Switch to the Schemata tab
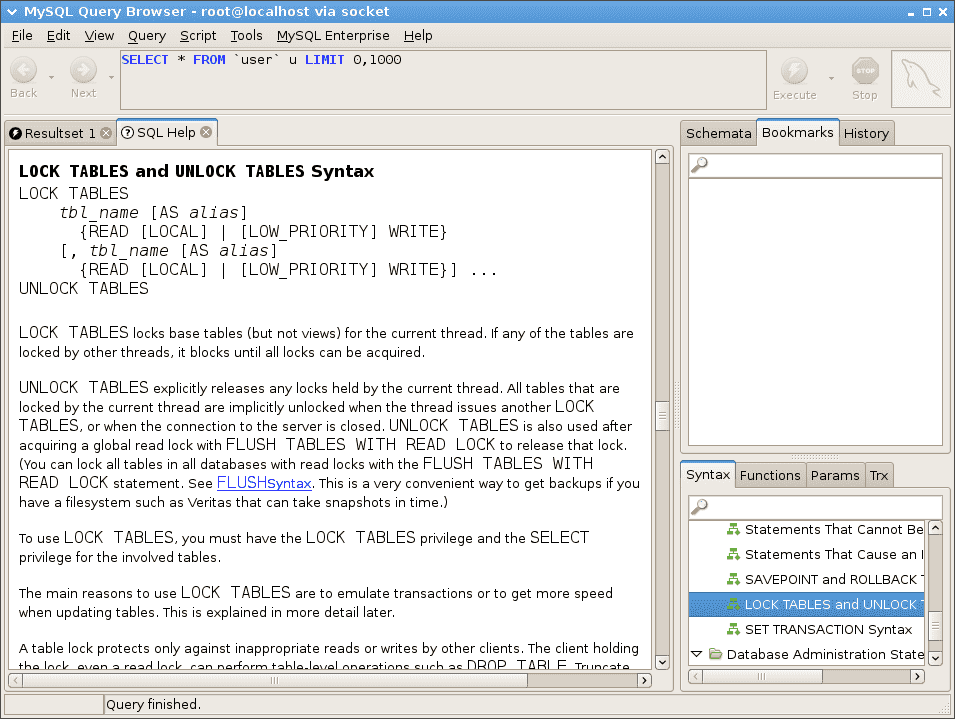 coord(719,133)
